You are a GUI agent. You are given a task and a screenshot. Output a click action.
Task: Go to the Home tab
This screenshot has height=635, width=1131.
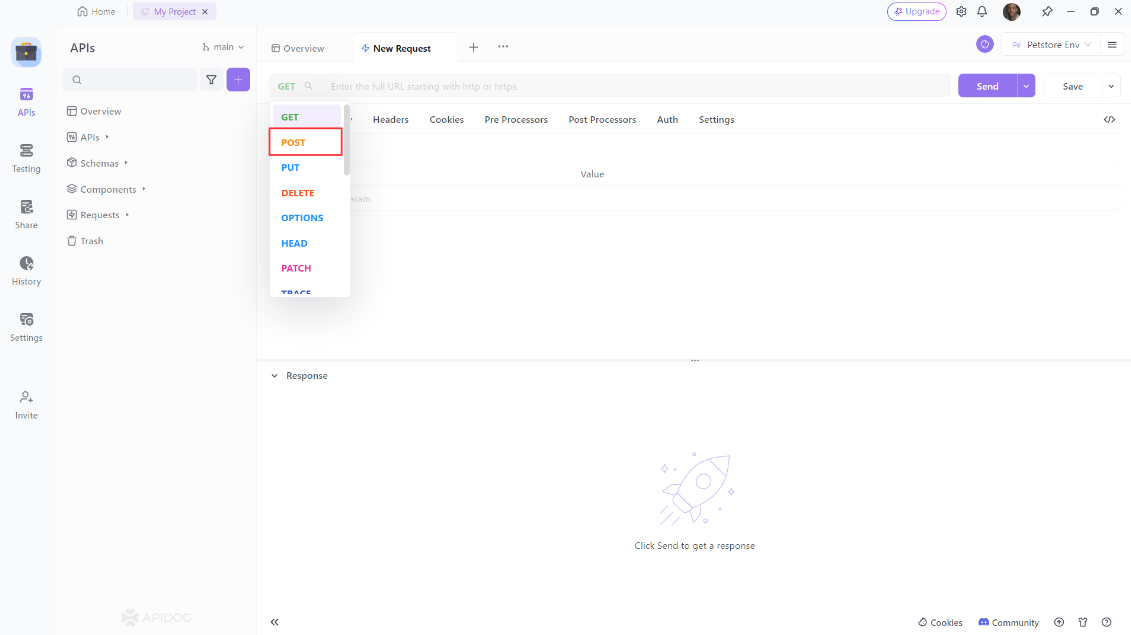(96, 12)
